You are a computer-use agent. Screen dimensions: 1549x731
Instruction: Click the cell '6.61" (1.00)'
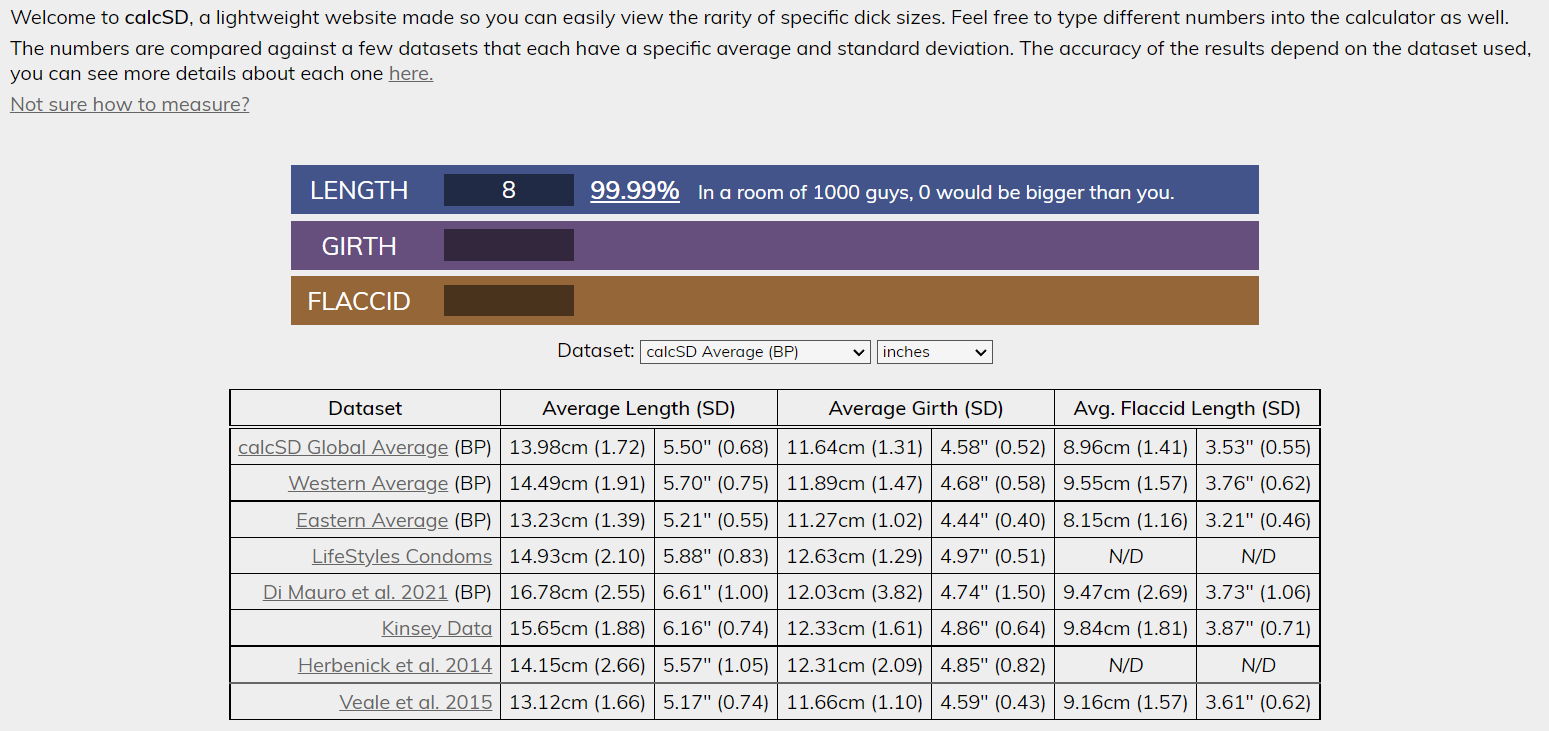coord(716,592)
